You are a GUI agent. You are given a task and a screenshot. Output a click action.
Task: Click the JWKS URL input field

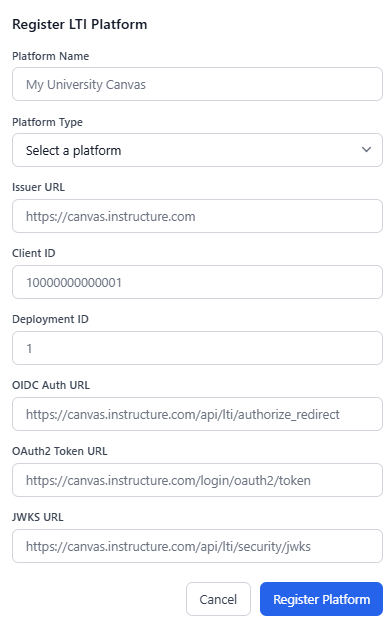click(197, 546)
